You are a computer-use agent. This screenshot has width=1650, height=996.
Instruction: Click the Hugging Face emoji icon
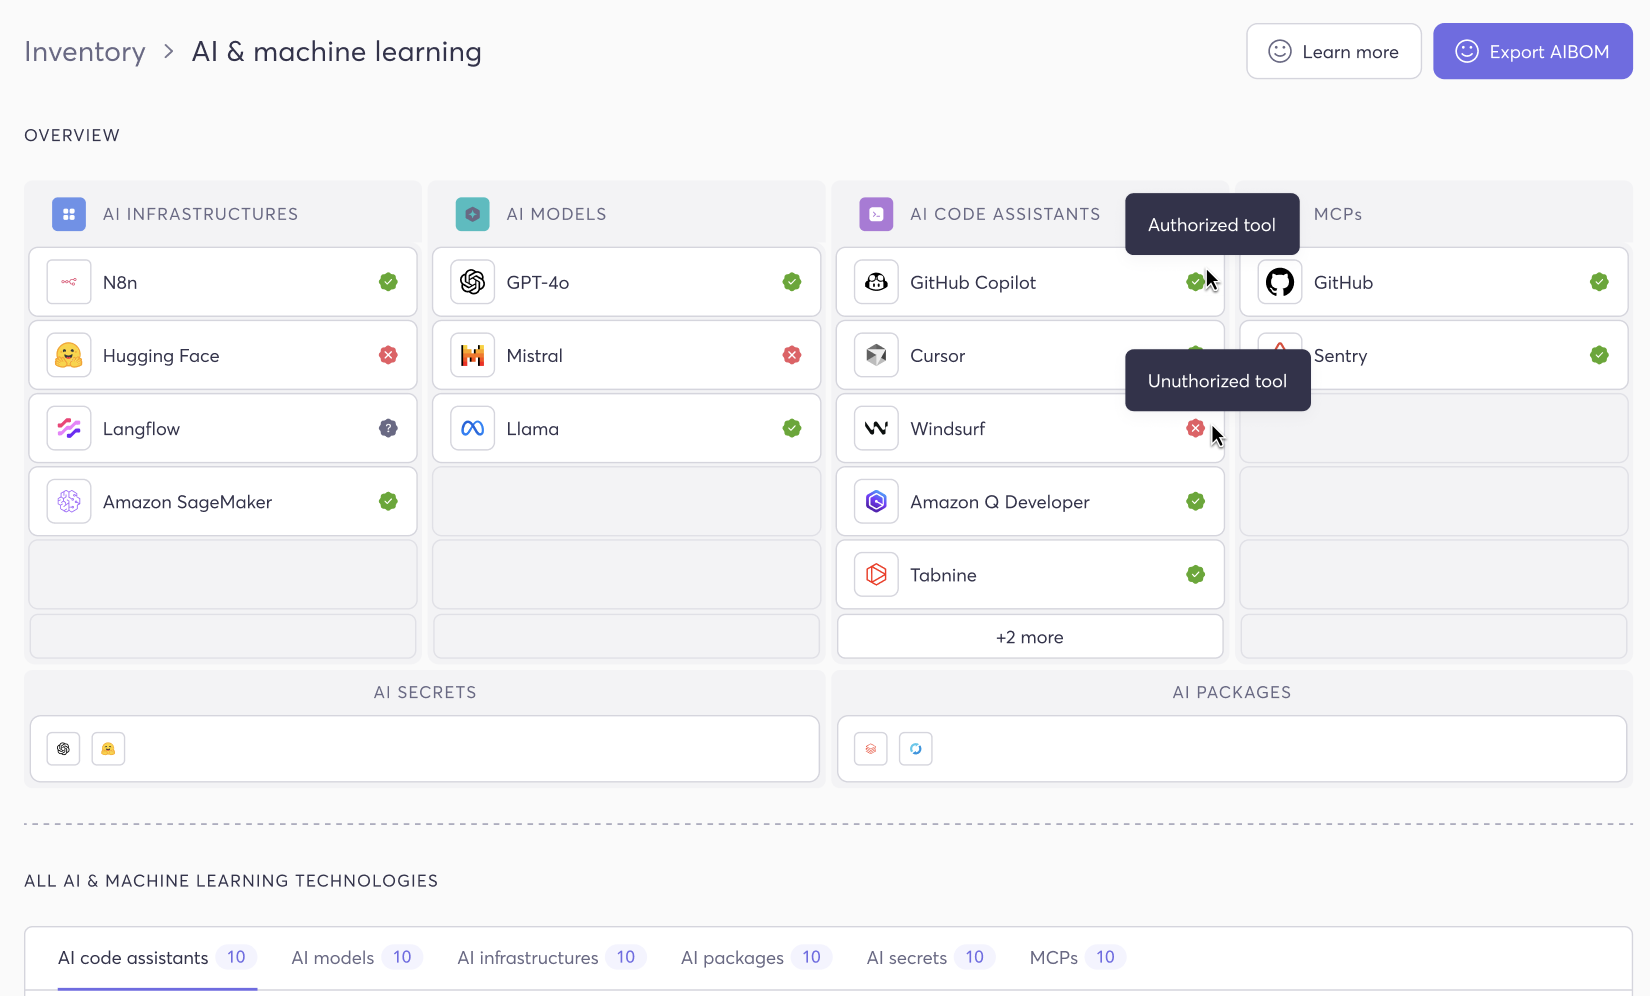69,356
